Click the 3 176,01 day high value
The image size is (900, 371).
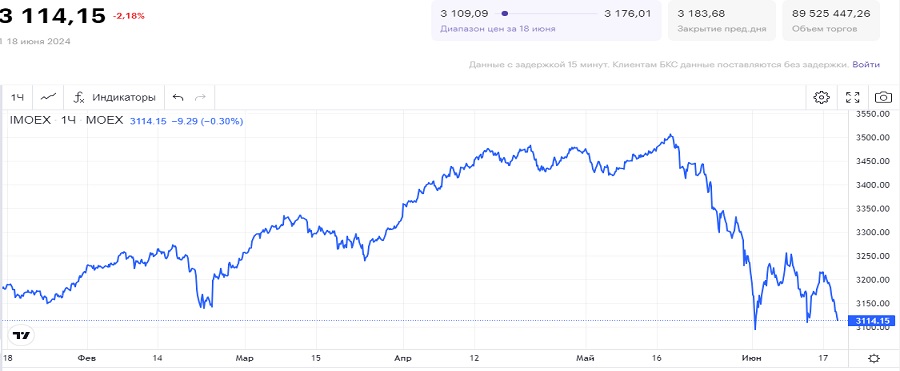[628, 13]
